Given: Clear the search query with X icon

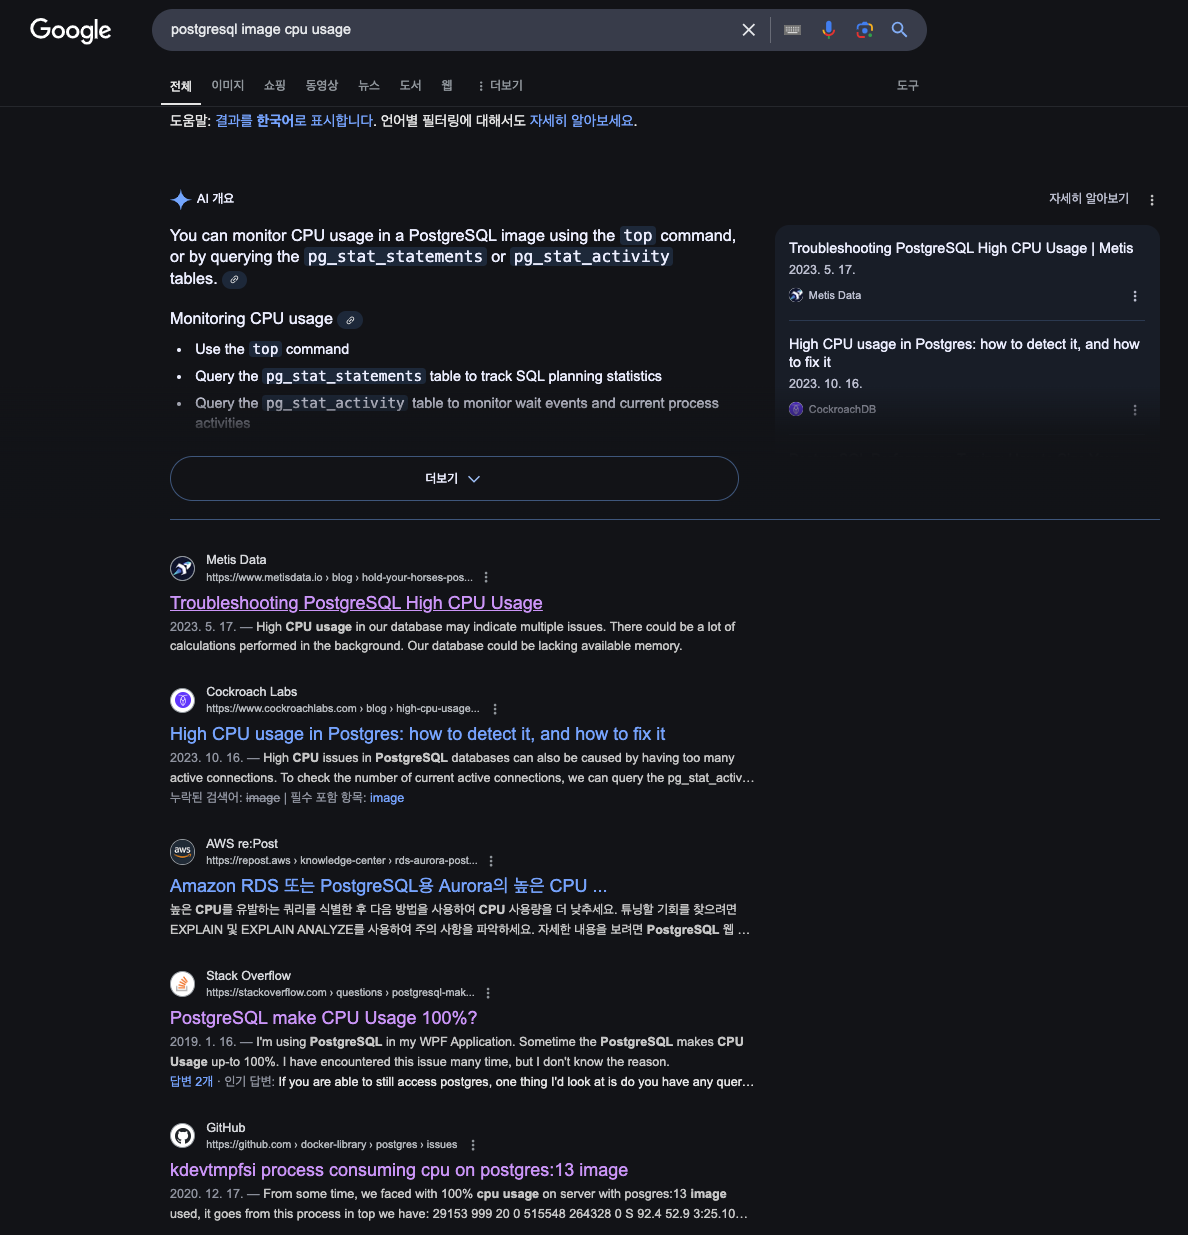Looking at the screenshot, I should pyautogui.click(x=748, y=30).
